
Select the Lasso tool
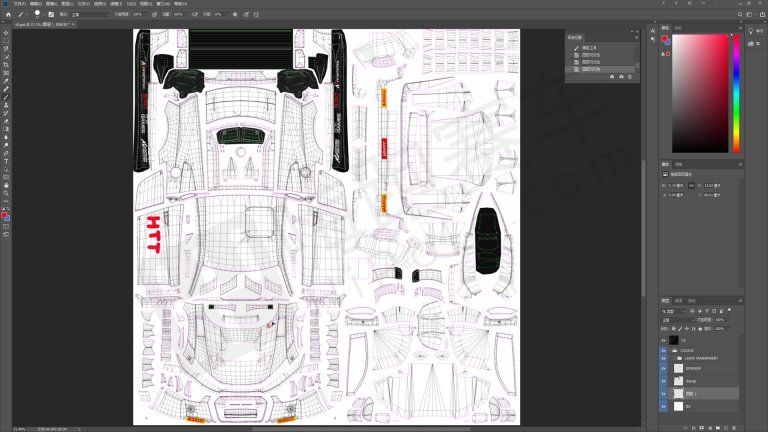click(x=6, y=49)
